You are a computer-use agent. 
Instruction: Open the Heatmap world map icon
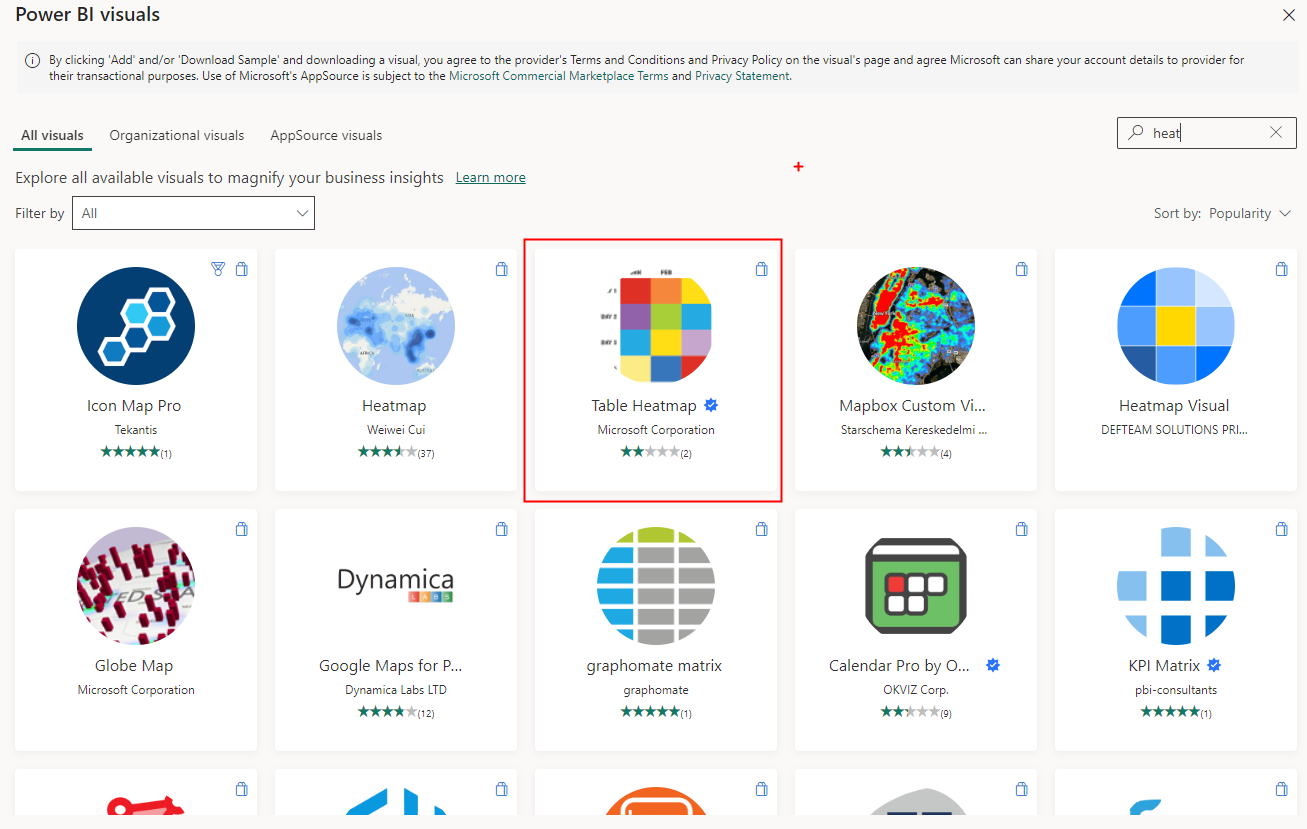[x=396, y=326]
